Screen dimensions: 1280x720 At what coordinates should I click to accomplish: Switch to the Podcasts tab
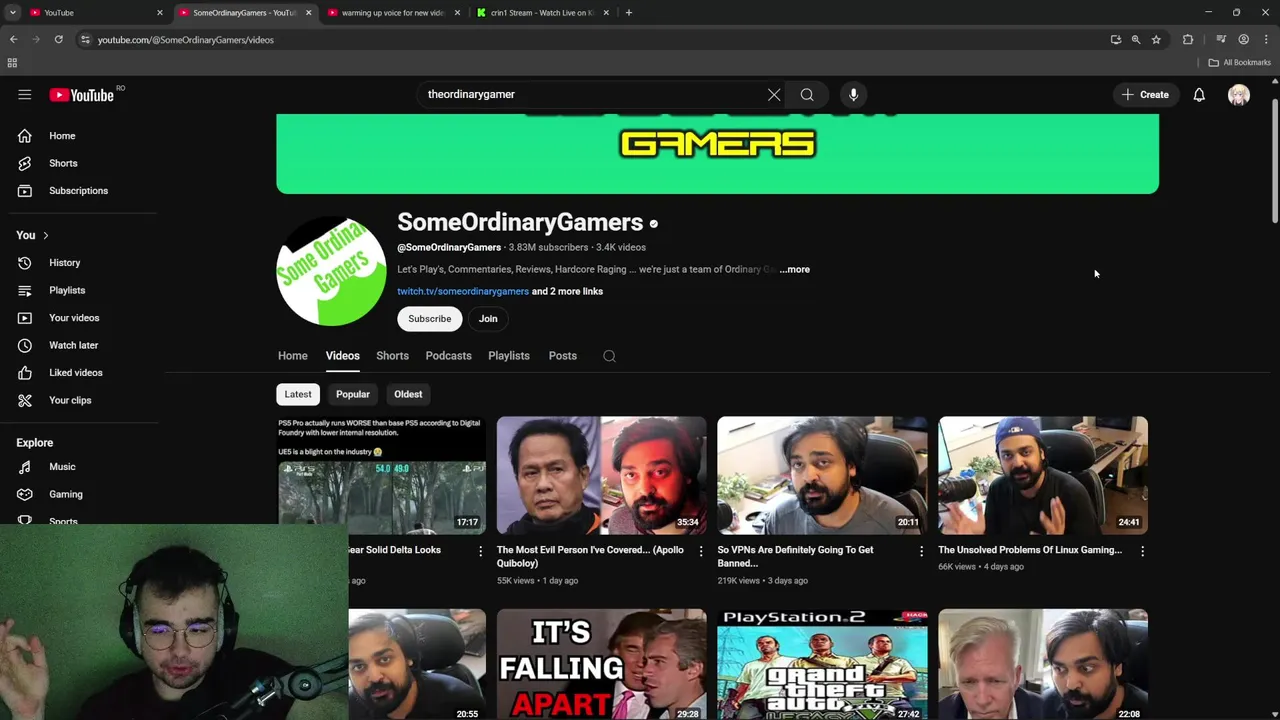[448, 356]
